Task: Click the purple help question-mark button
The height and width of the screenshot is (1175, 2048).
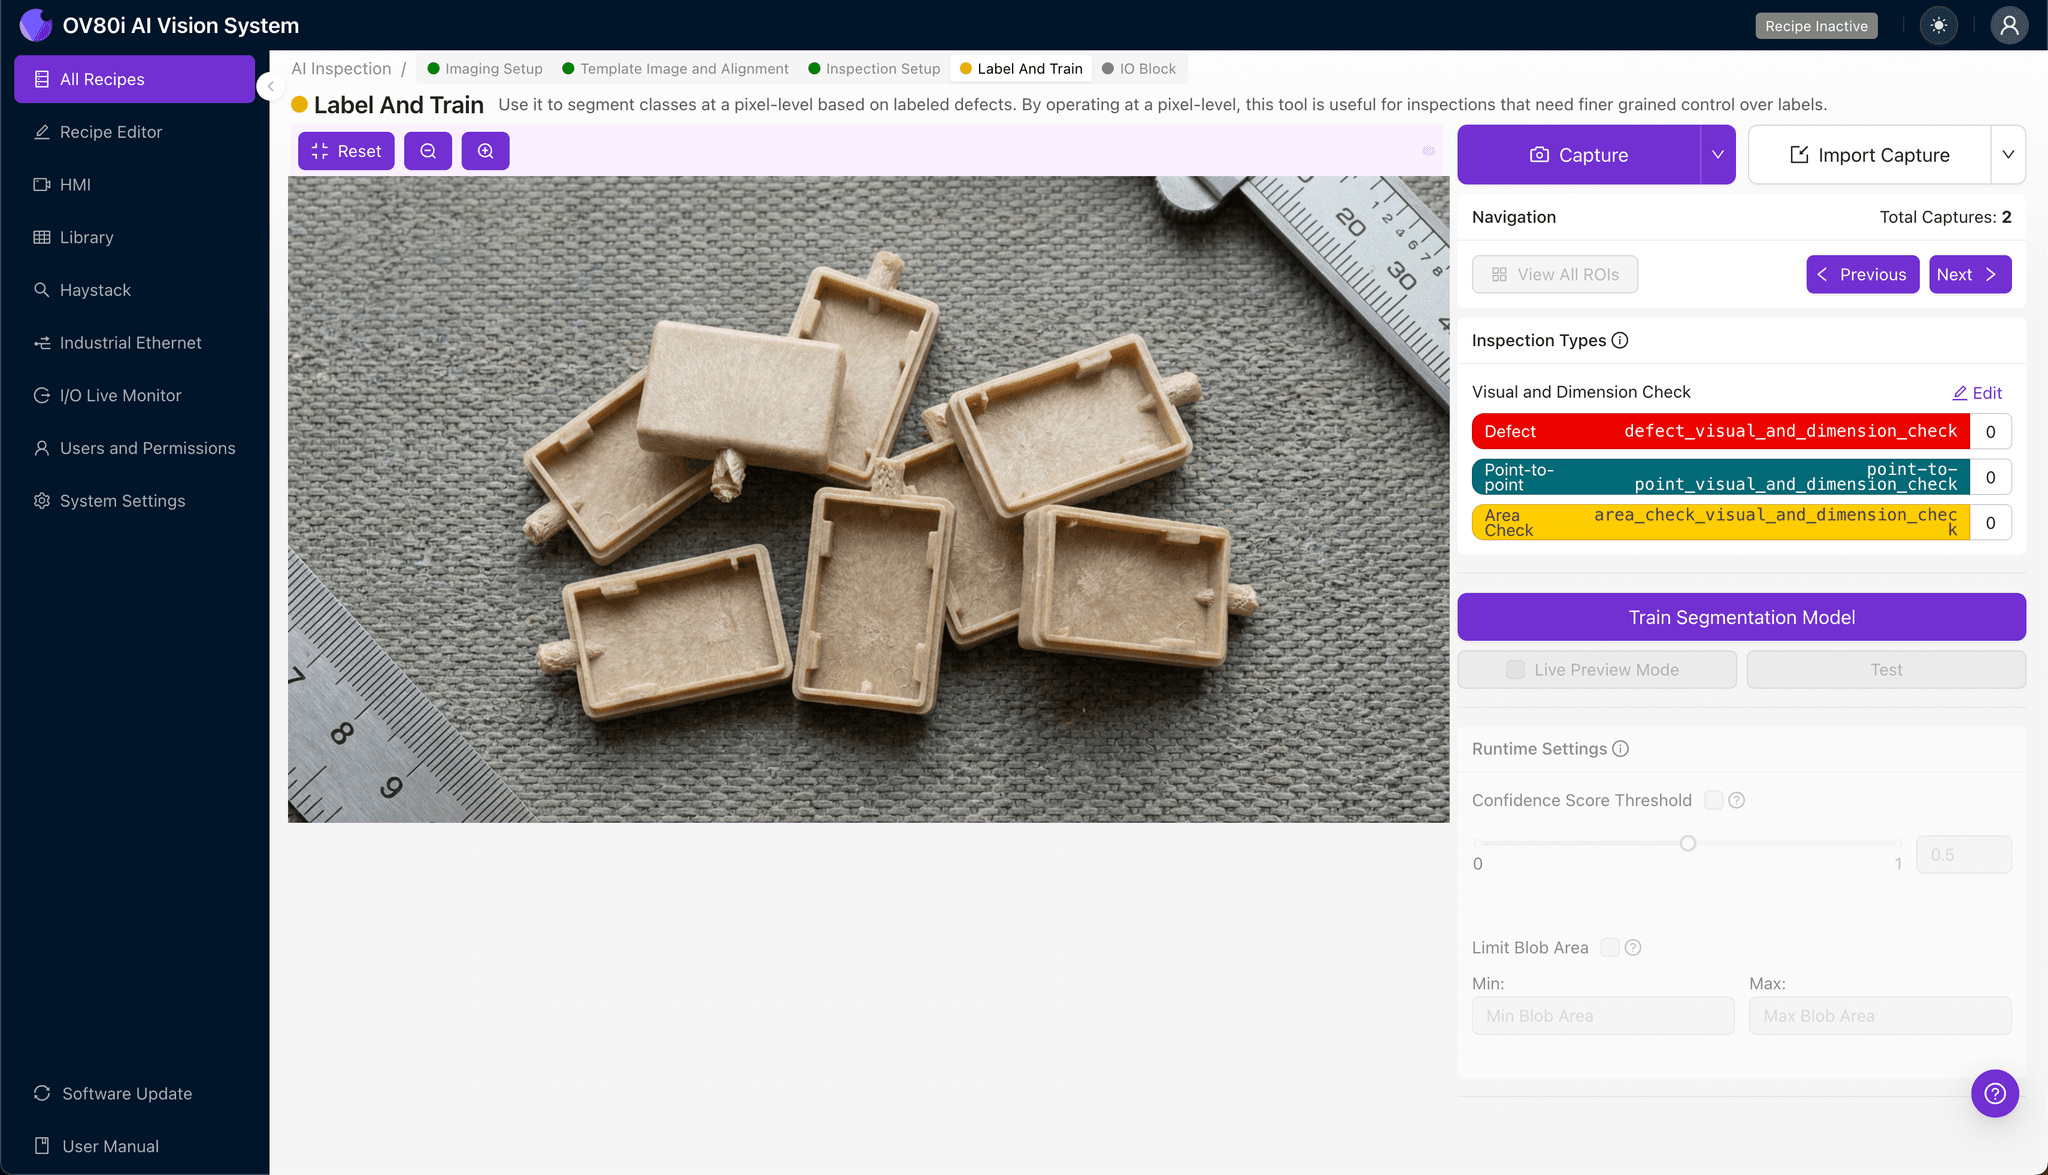Action: [1994, 1093]
